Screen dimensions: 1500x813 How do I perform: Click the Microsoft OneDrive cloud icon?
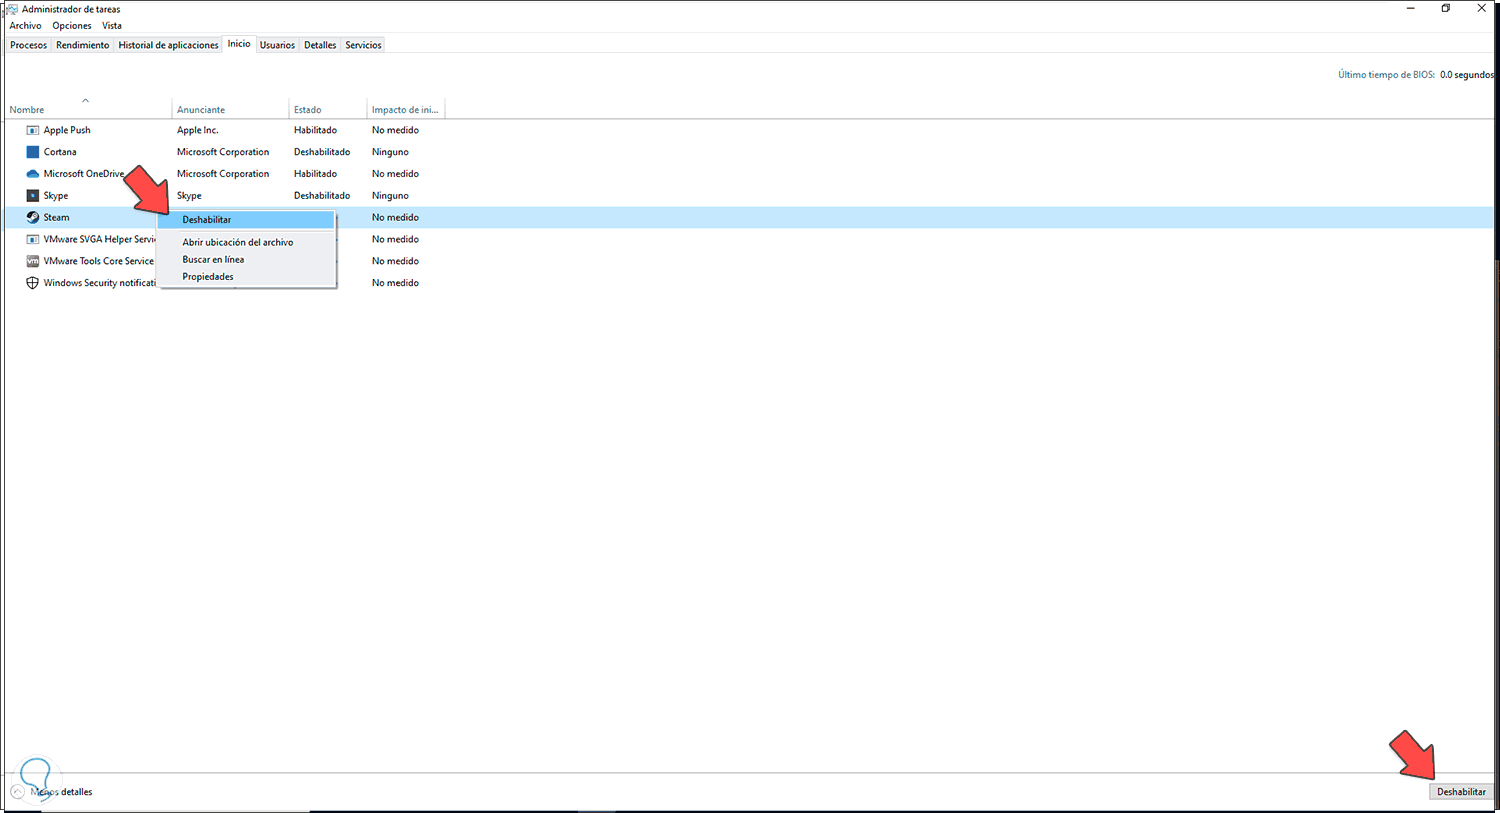pos(33,174)
